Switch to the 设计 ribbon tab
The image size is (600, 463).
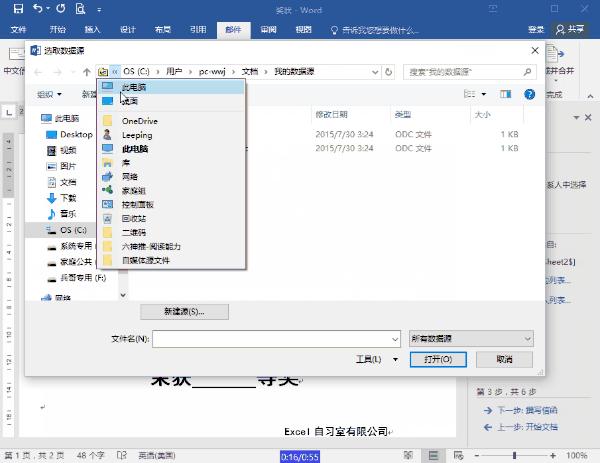[128, 29]
